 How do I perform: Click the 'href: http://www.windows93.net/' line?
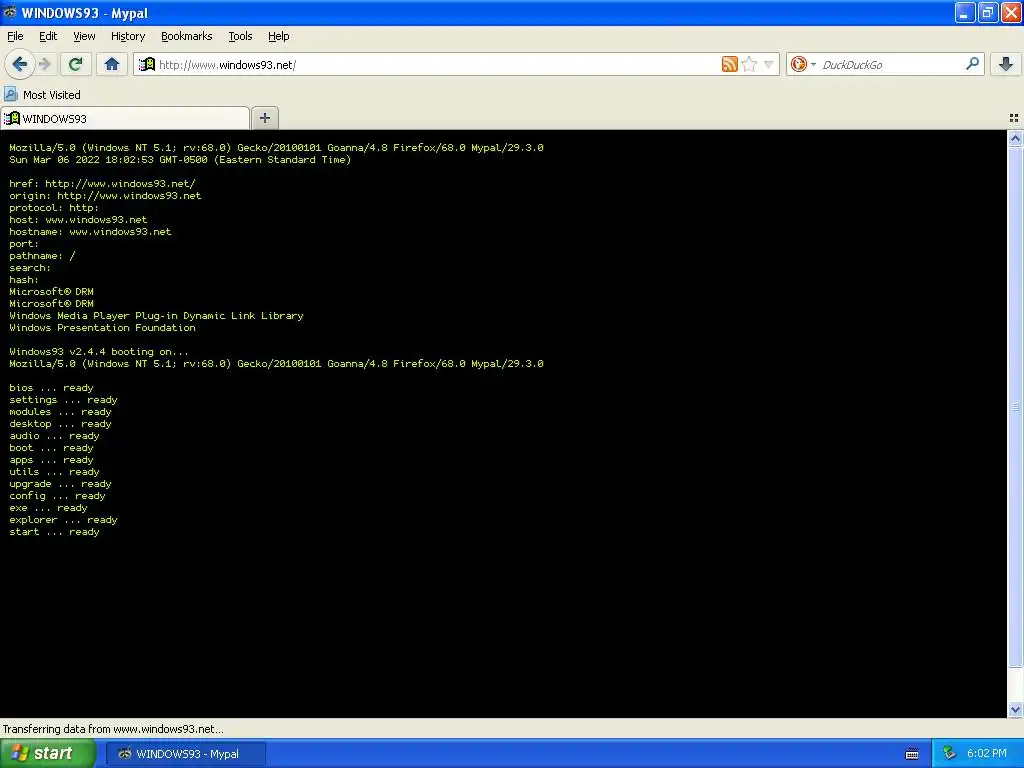[102, 184]
